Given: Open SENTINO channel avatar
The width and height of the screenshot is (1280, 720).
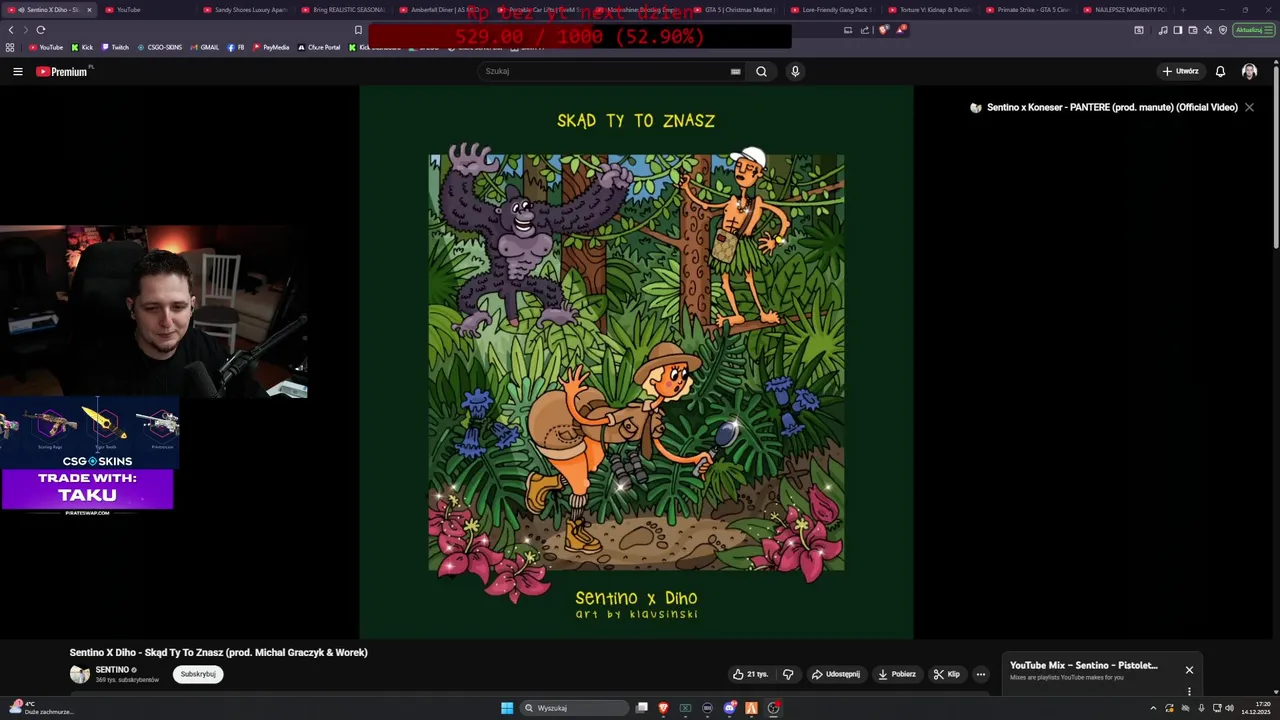Looking at the screenshot, I should coord(80,674).
